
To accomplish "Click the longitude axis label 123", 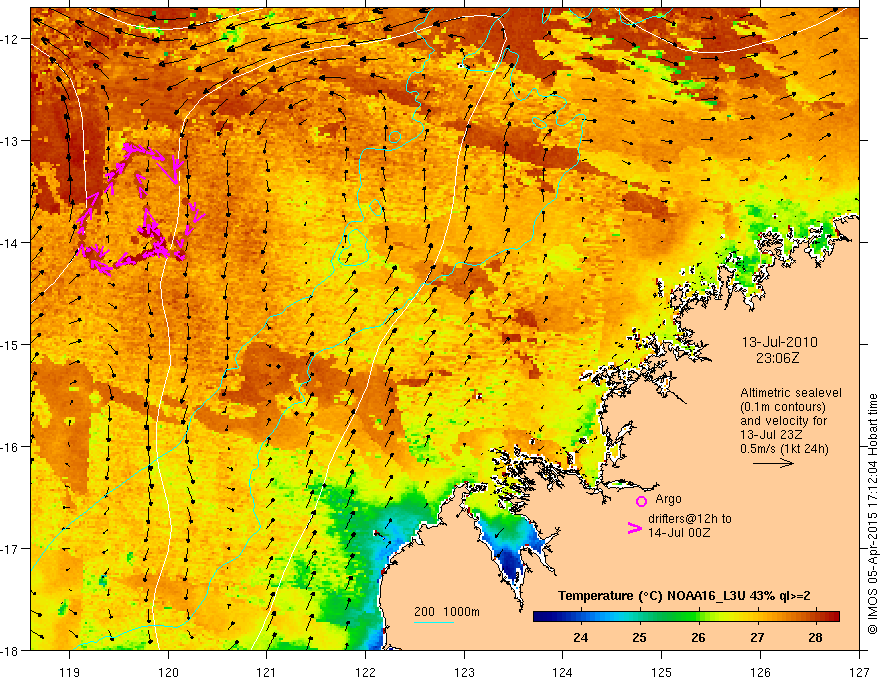I will coord(464,672).
